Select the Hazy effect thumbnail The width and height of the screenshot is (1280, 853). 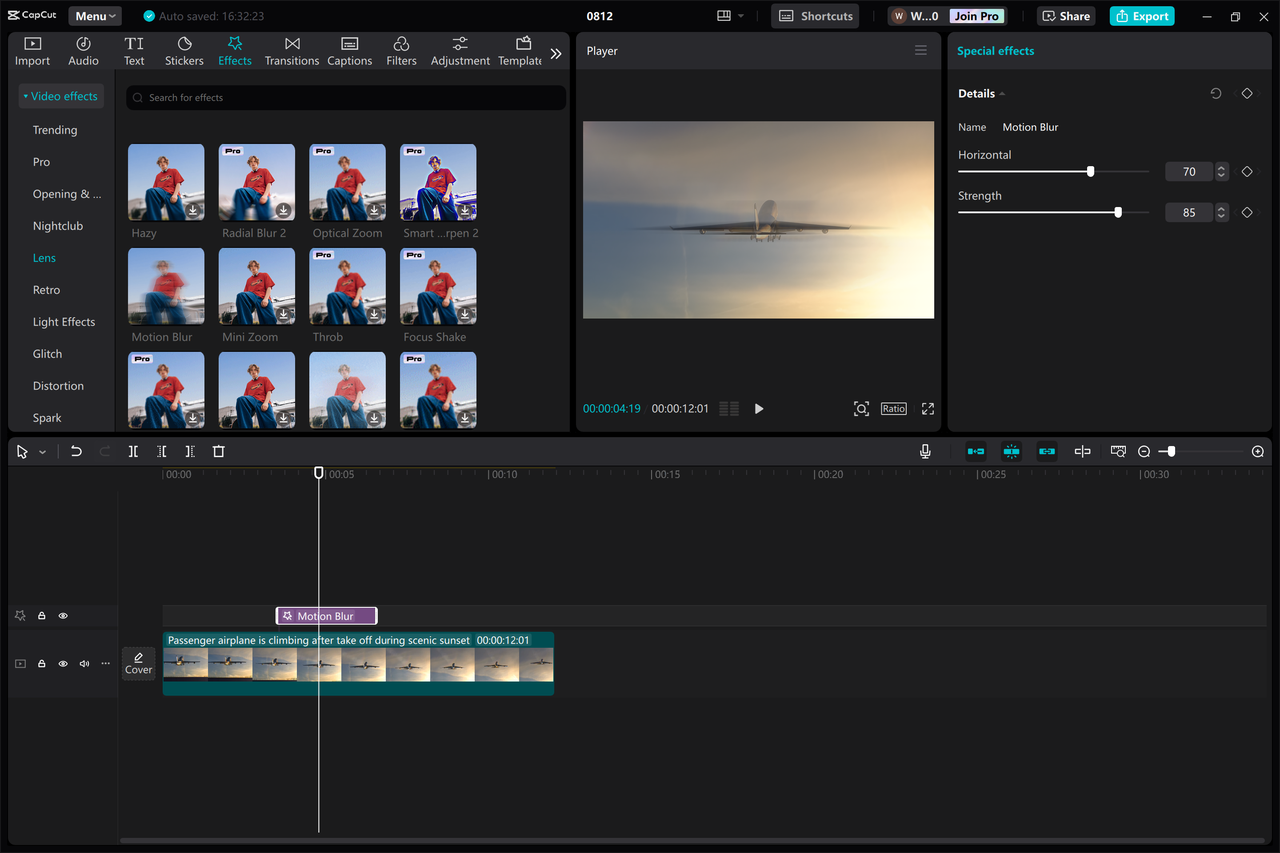pyautogui.click(x=165, y=181)
